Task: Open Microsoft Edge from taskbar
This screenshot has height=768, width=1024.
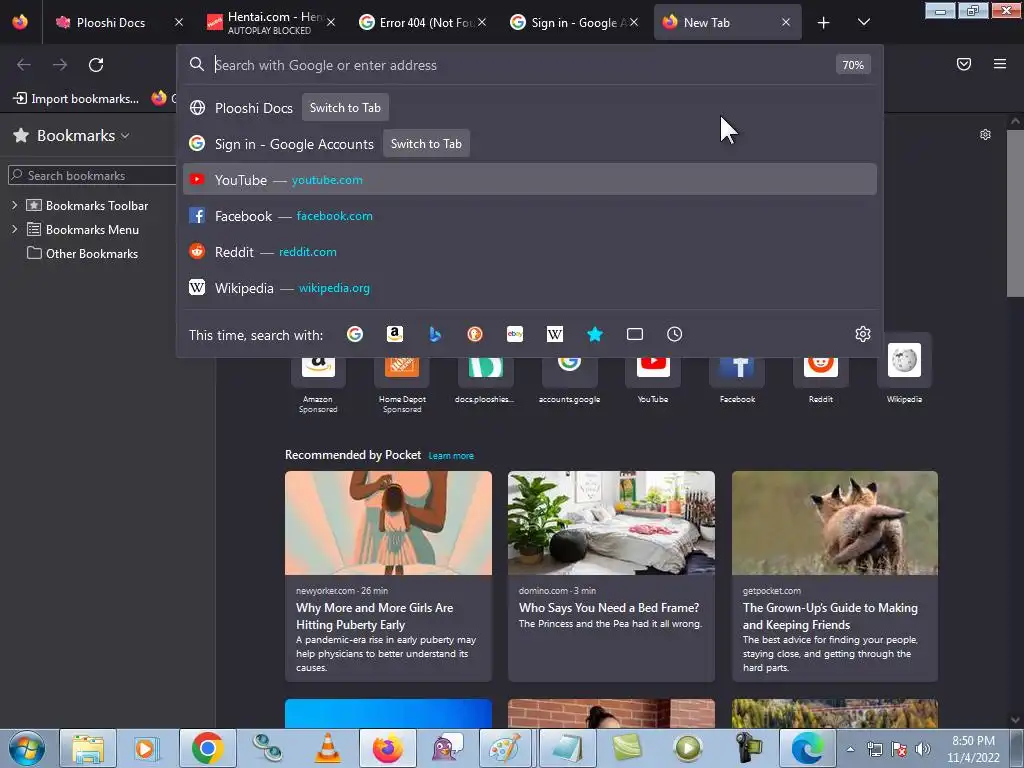Action: (807, 748)
